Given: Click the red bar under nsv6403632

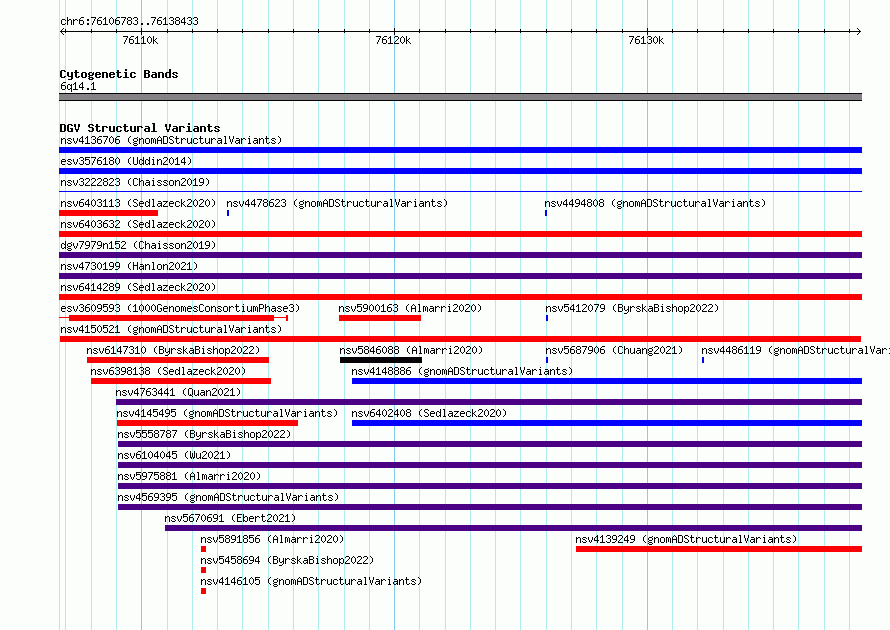Looking at the screenshot, I should 460,234.
